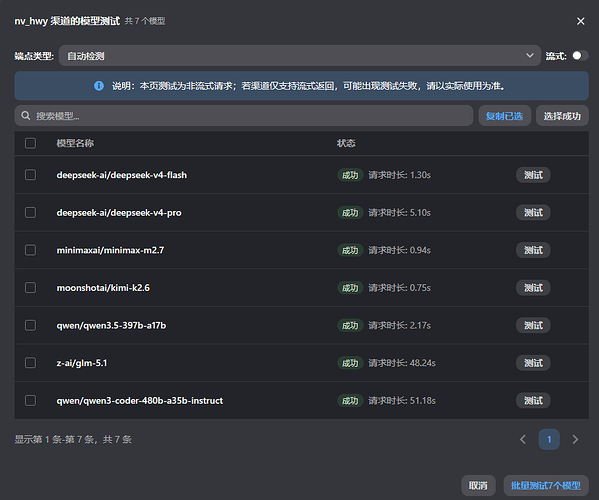This screenshot has width=599, height=500.
Task: Click the 选择成功 button
Action: pos(562,116)
